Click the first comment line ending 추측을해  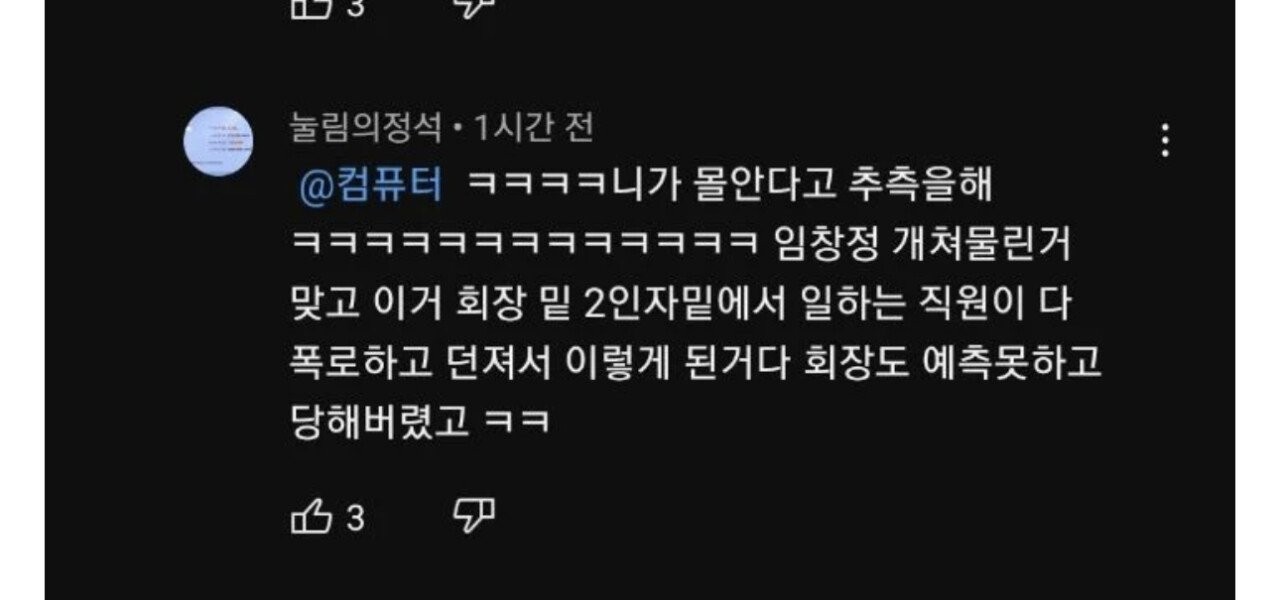pyautogui.click(x=727, y=186)
